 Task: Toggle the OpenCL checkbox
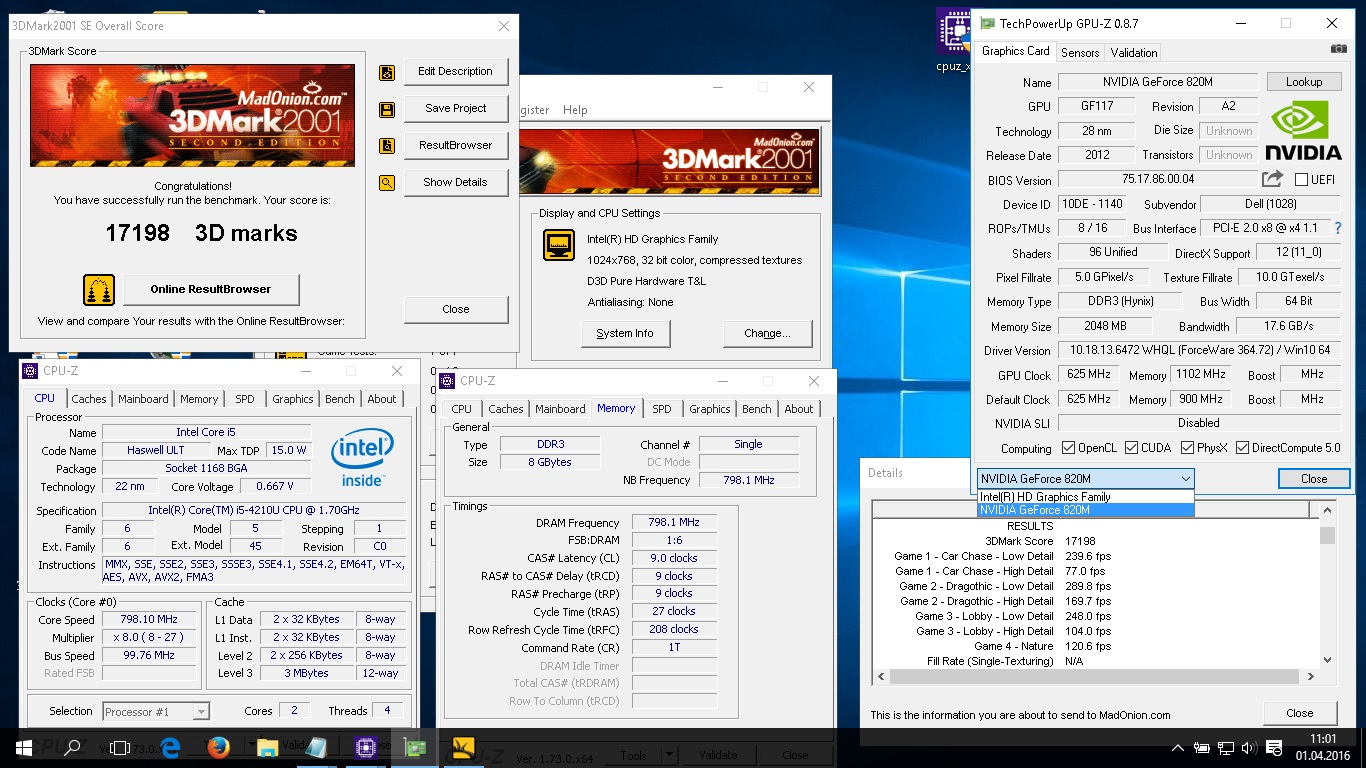[1068, 448]
